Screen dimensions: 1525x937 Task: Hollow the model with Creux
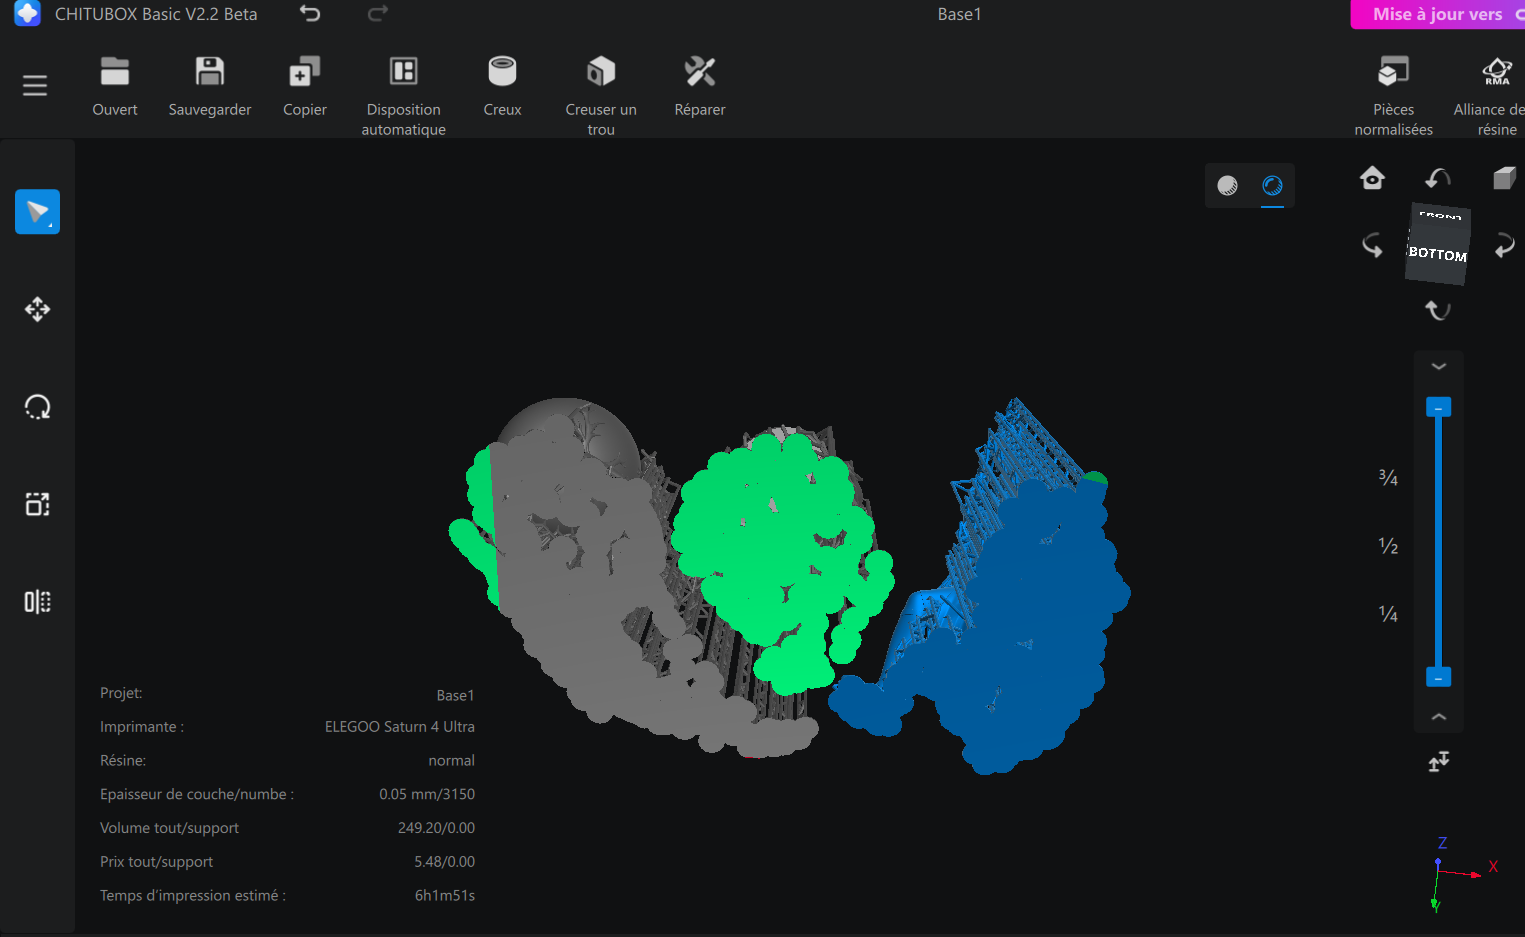[502, 72]
